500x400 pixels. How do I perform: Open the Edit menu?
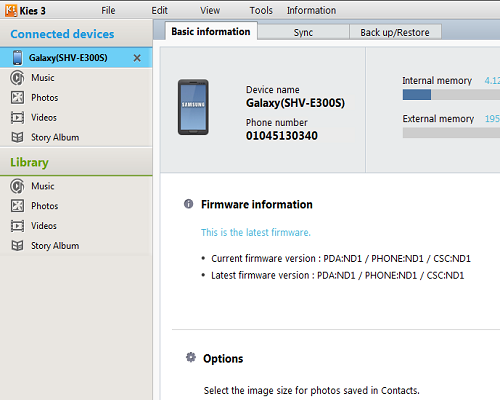point(159,11)
